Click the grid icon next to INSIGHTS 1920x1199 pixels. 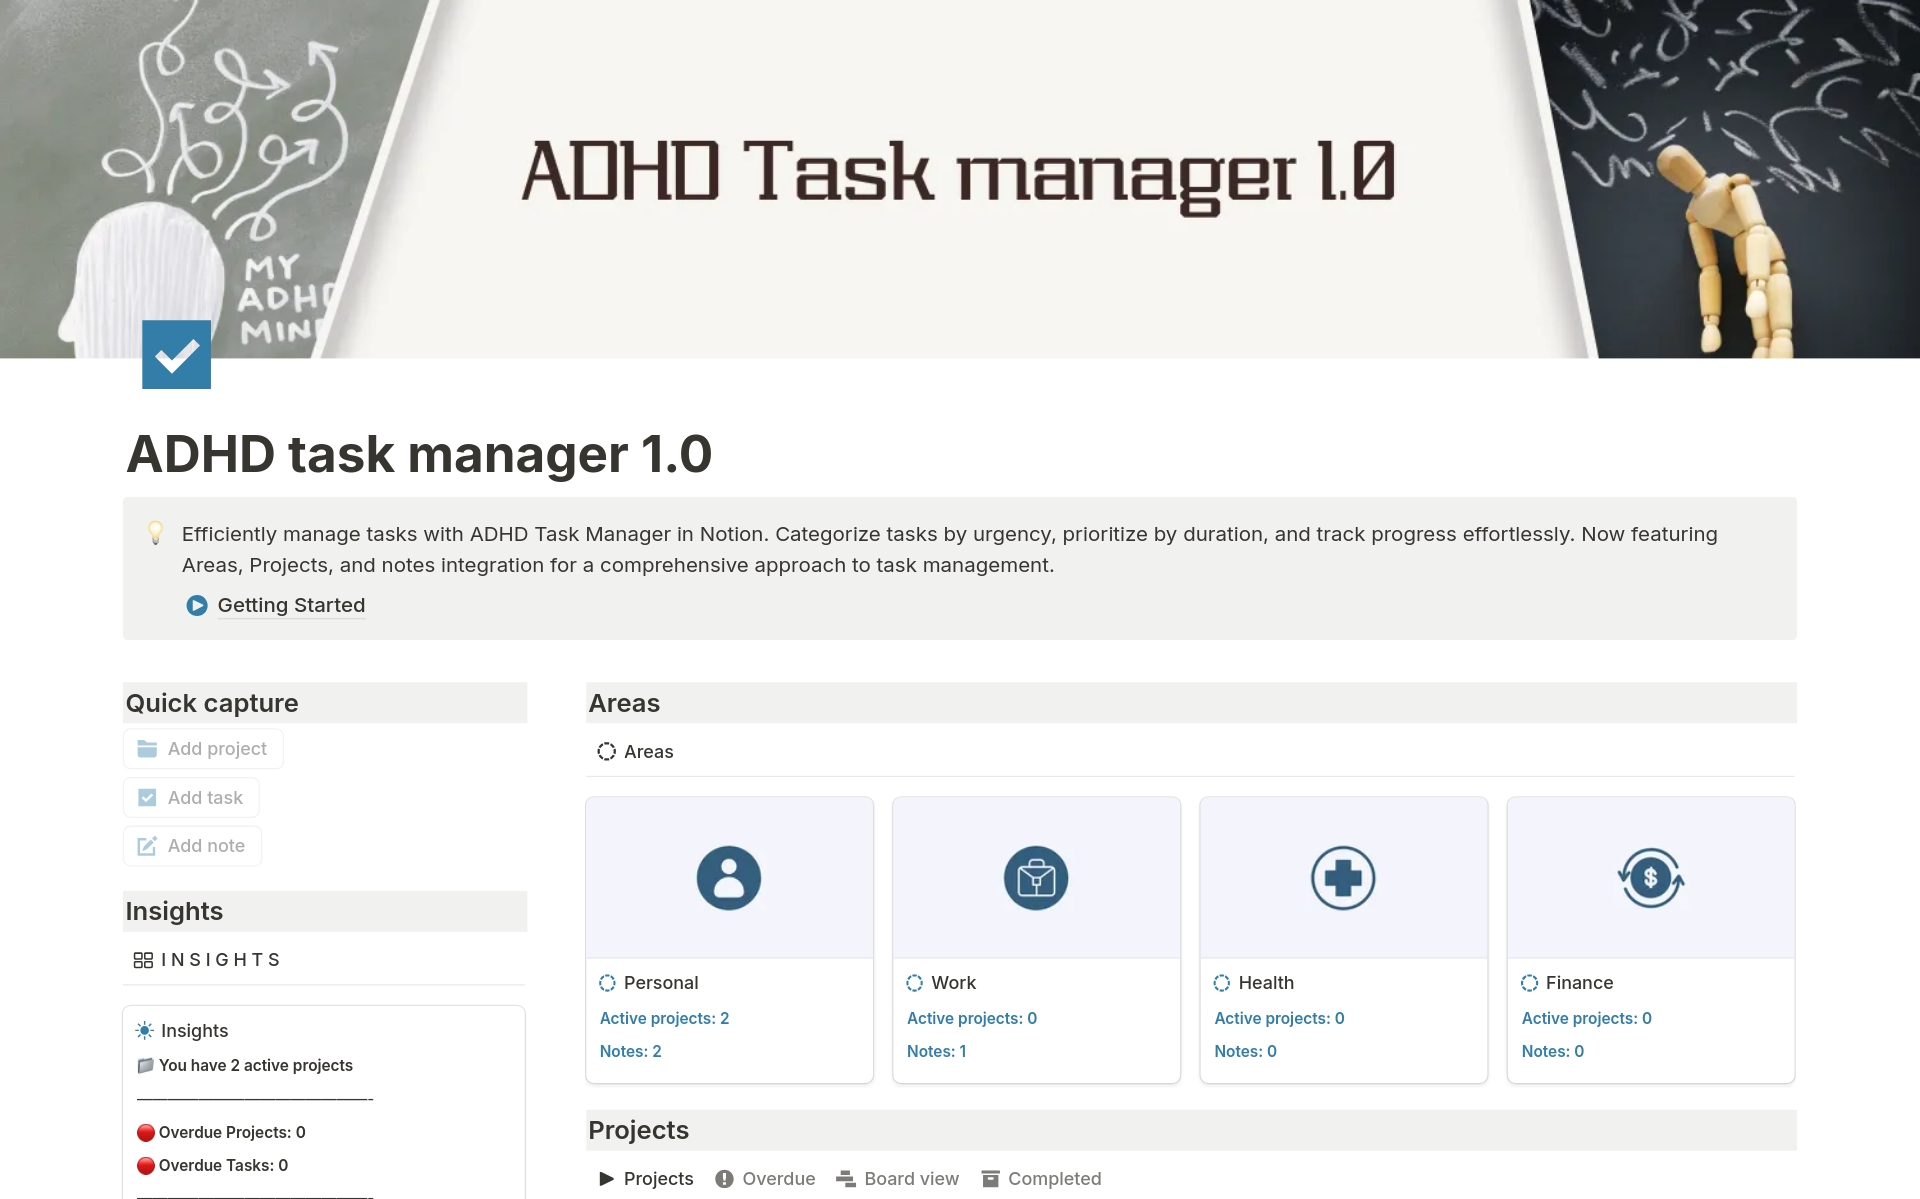tap(142, 959)
